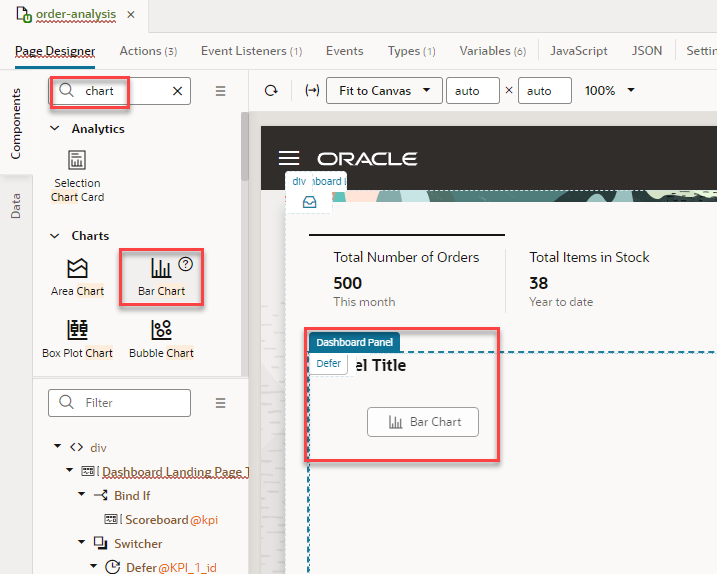The width and height of the screenshot is (717, 574).
Task: Select the Scoreboard @kpi tree item
Action: [x=161, y=520]
